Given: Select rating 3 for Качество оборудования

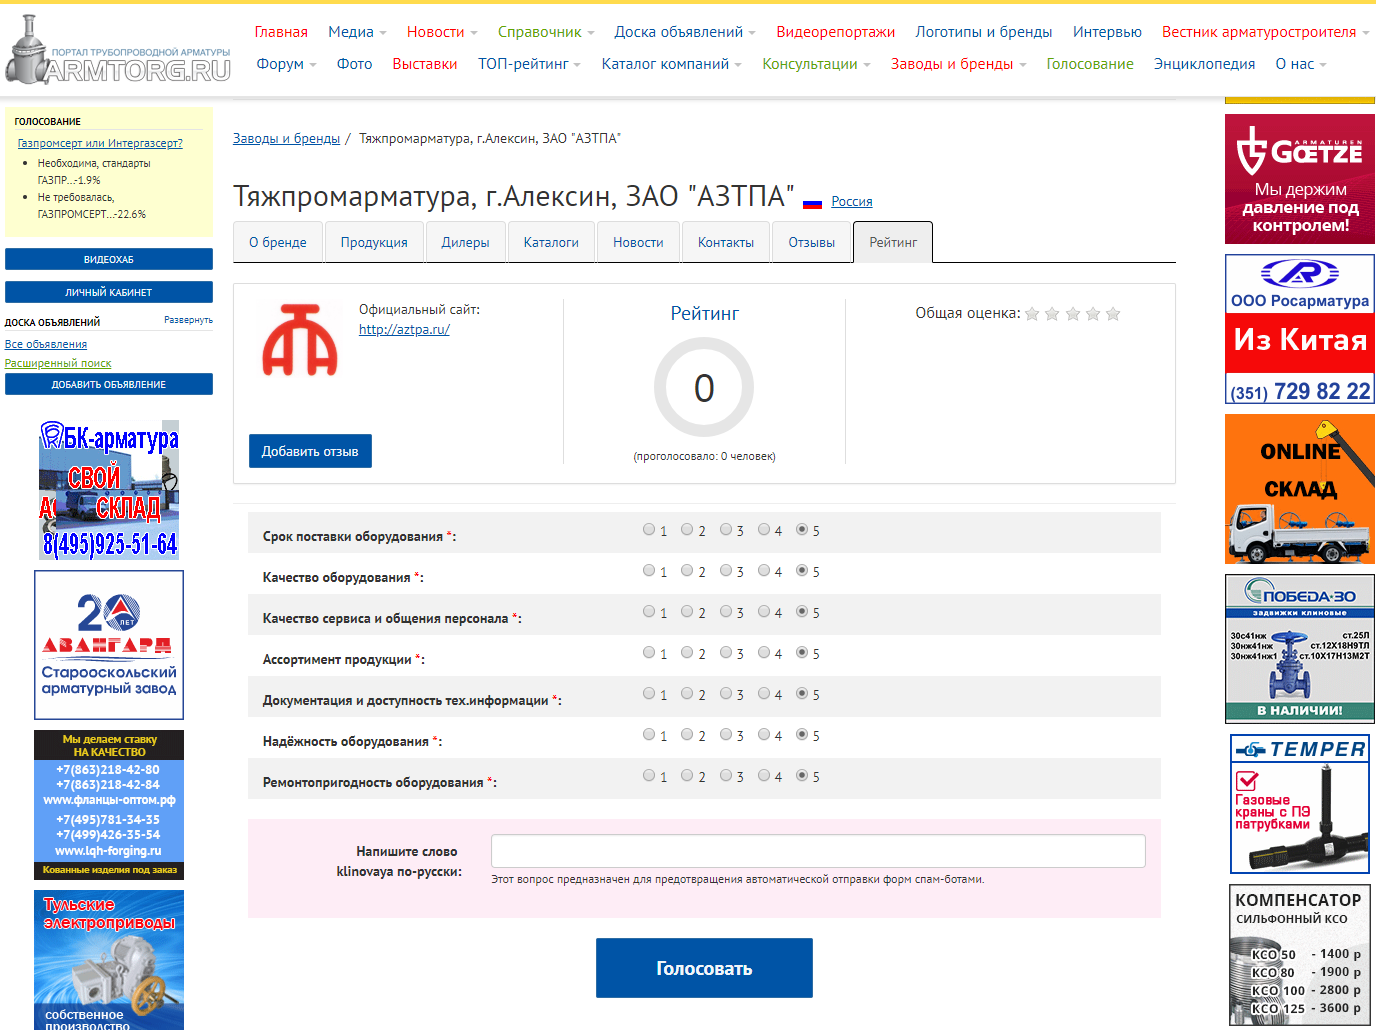Looking at the screenshot, I should click(726, 571).
